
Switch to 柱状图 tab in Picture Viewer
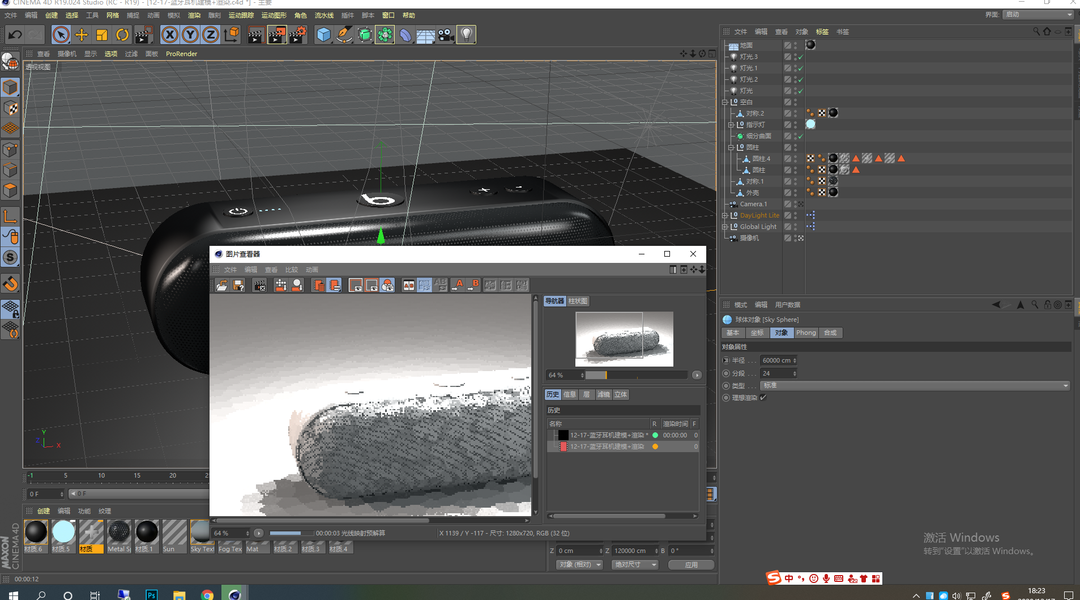click(578, 301)
